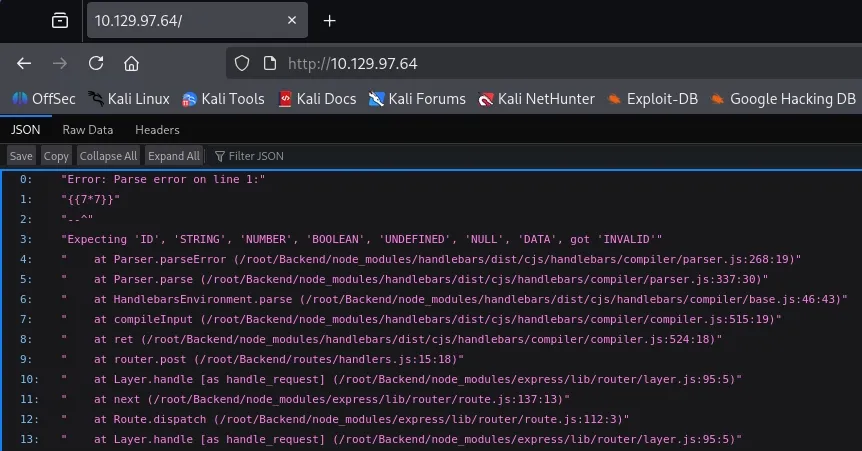Switch to the Headers tab
This screenshot has width=862, height=451.
(x=157, y=130)
